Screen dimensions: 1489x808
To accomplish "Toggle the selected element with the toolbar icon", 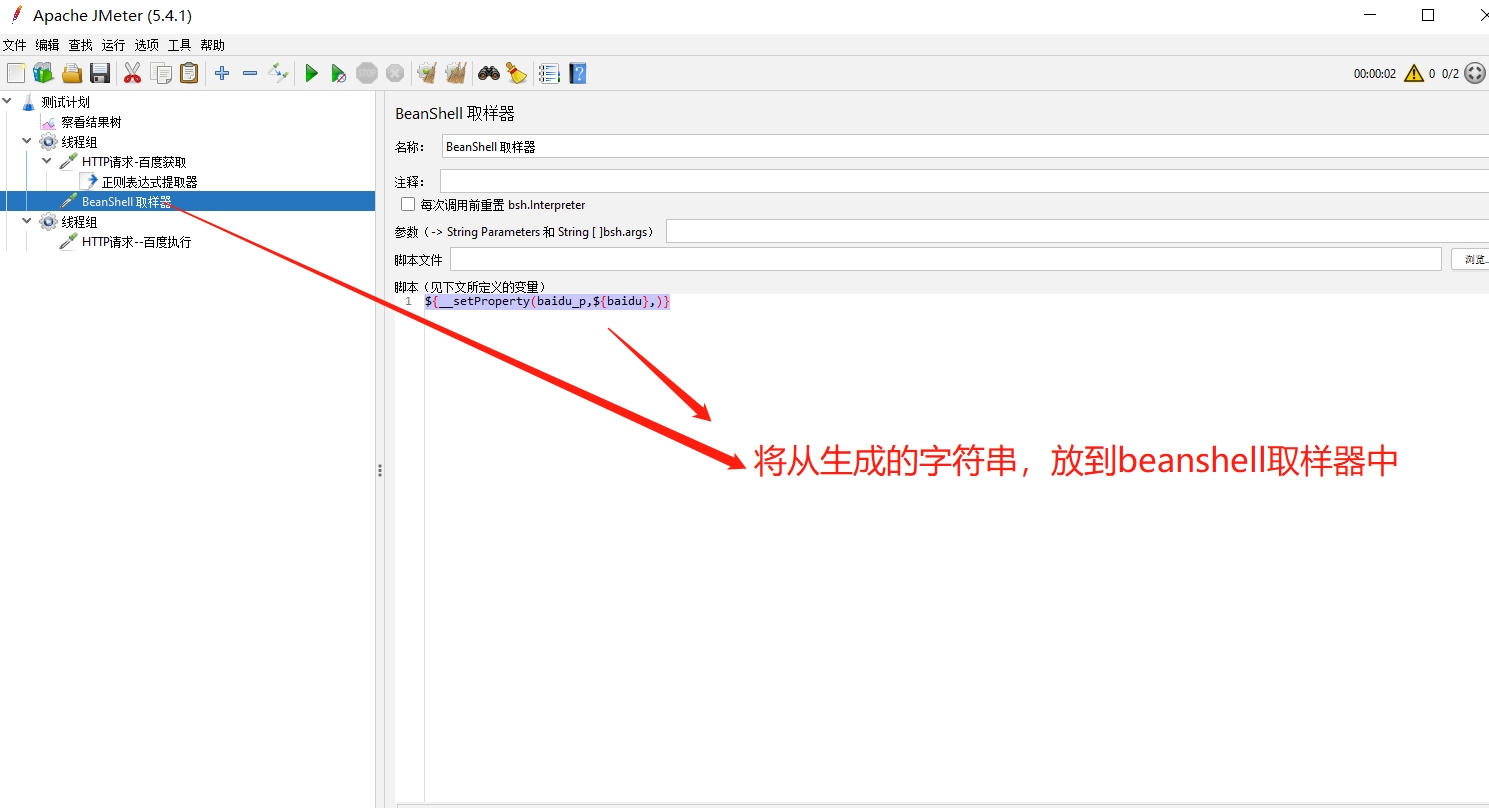I will (x=278, y=73).
